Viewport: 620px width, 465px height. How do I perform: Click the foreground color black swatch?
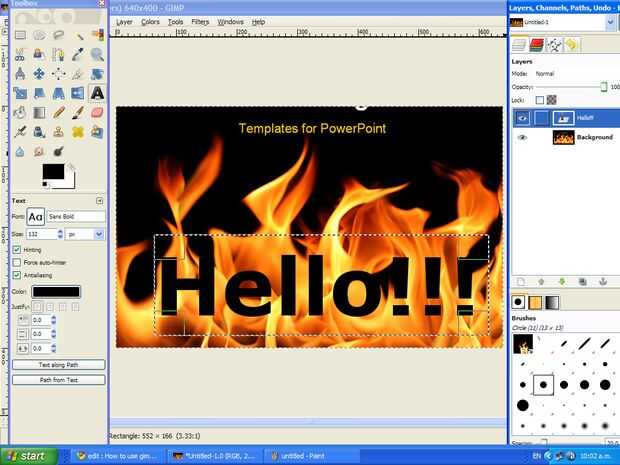53,172
